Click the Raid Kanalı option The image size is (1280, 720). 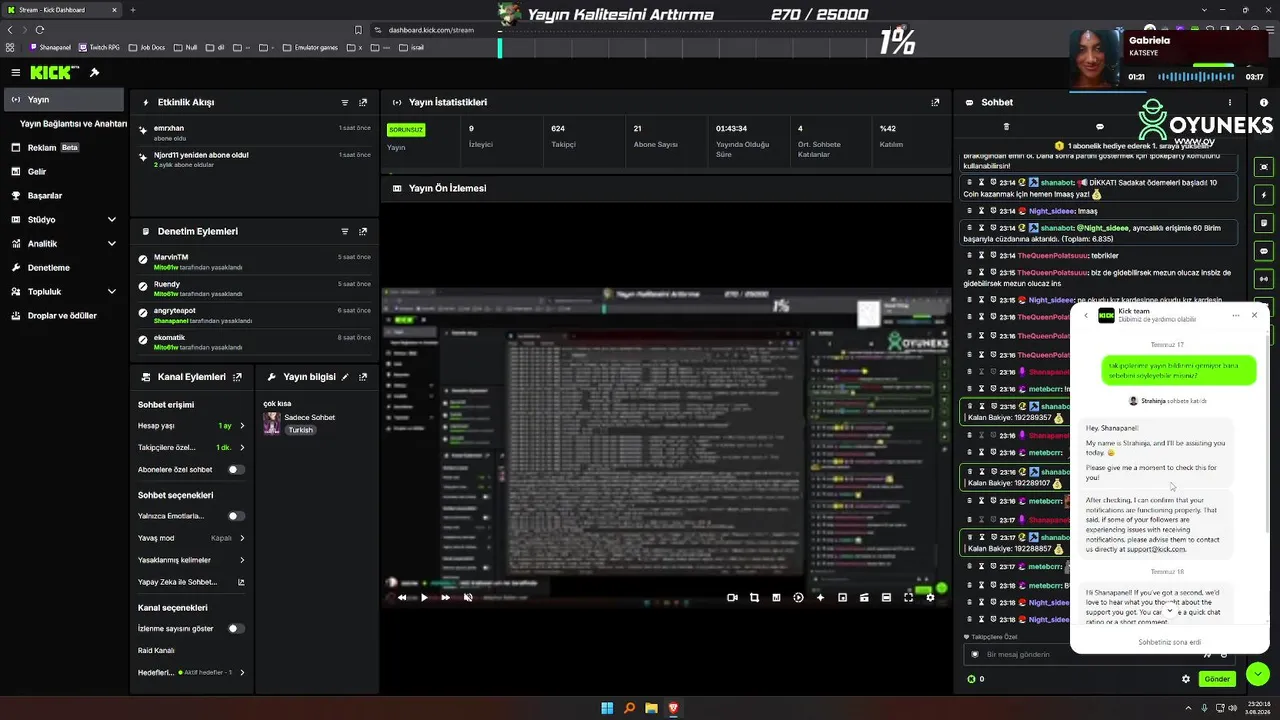coord(156,650)
